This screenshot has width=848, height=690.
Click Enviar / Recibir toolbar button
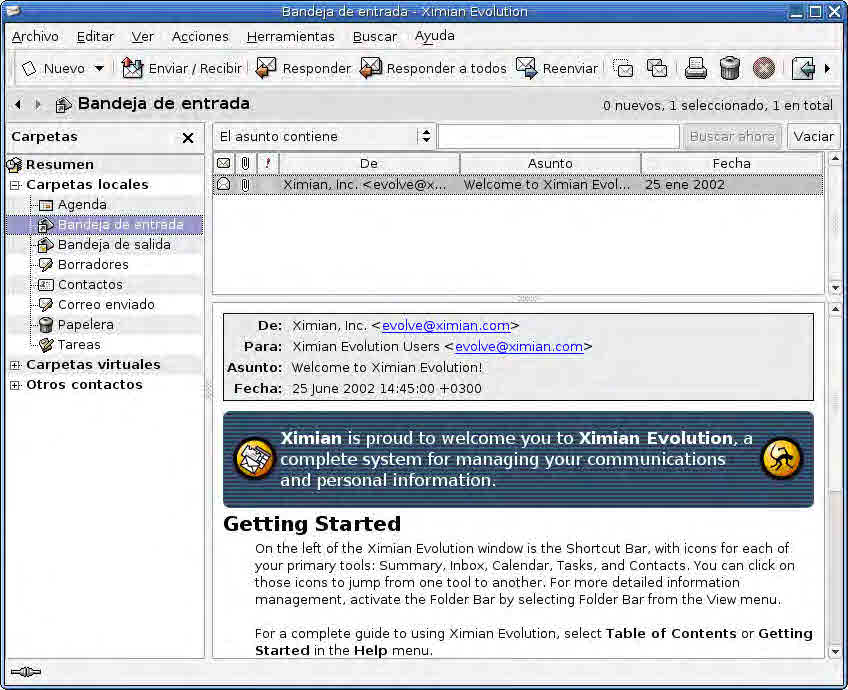pyautogui.click(x=181, y=69)
